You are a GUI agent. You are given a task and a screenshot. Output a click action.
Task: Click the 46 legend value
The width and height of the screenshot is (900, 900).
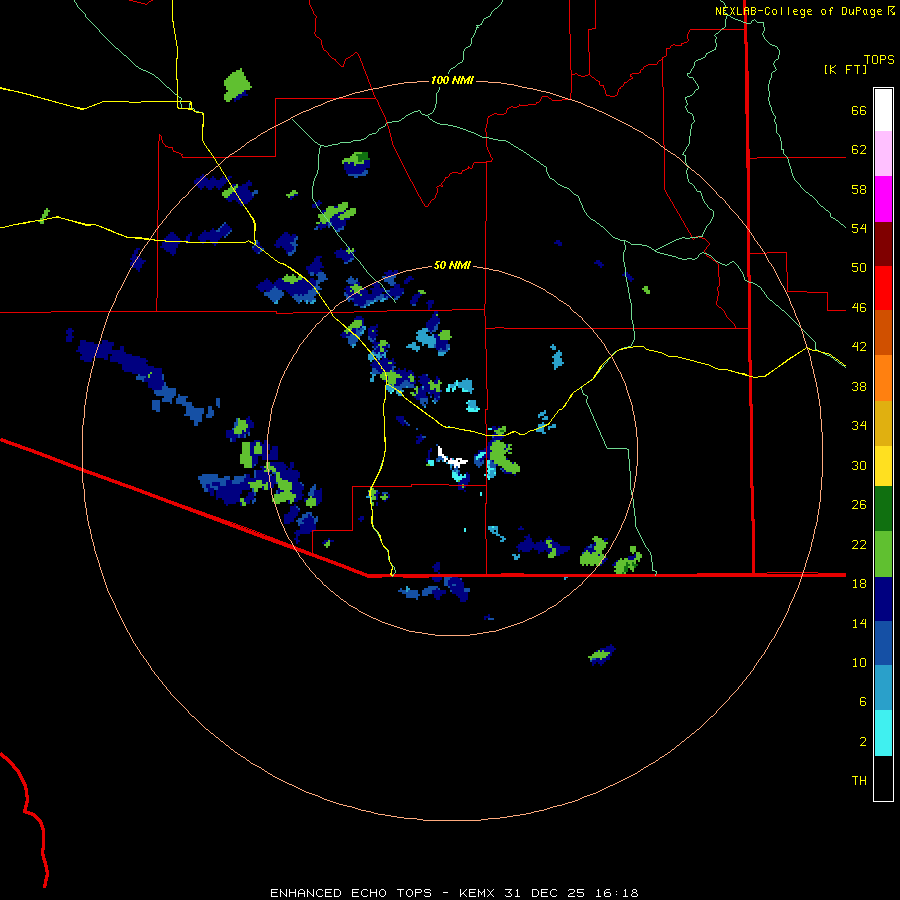[859, 308]
